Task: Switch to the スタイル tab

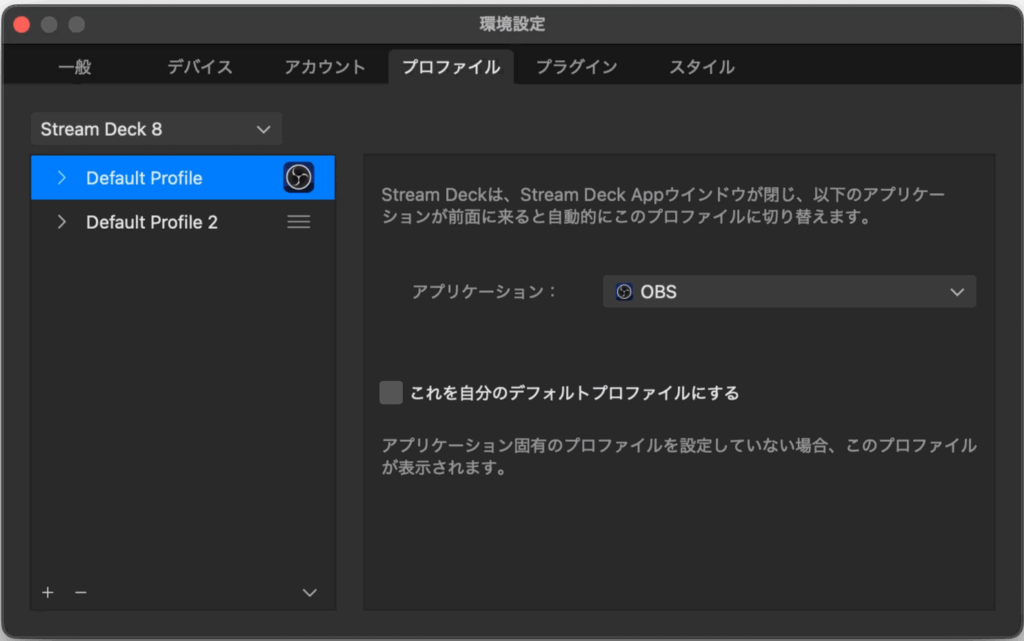Action: [x=701, y=67]
